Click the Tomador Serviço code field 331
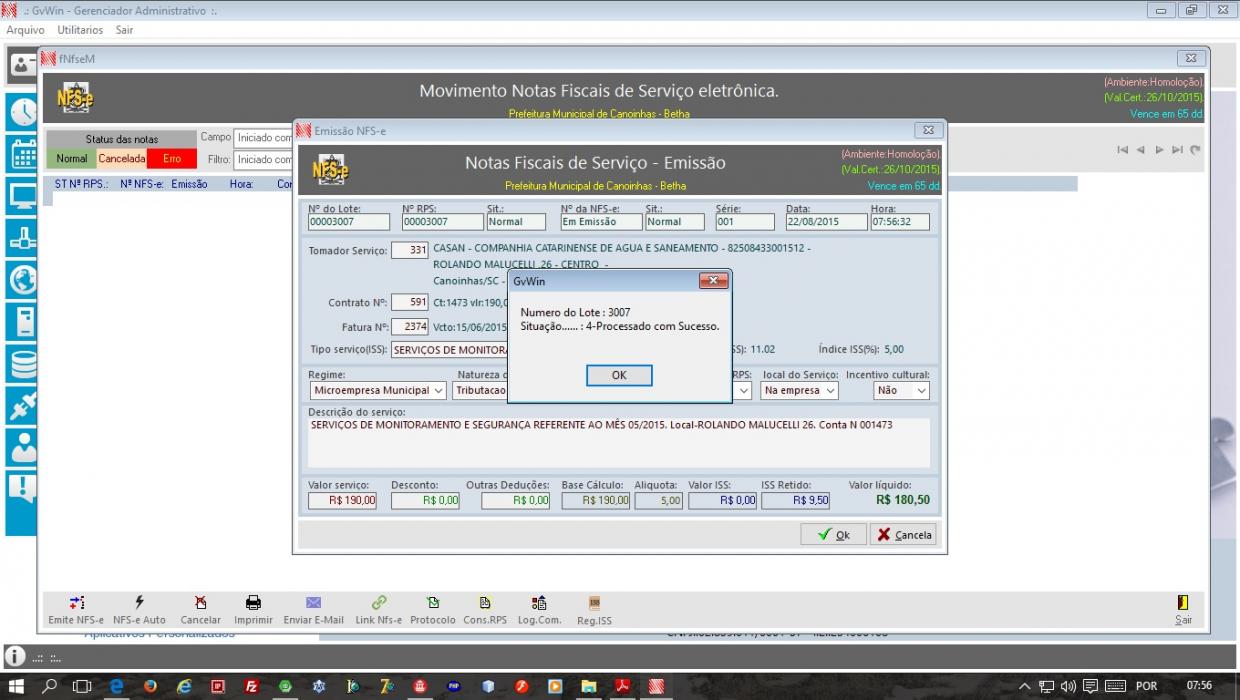The height and width of the screenshot is (700, 1240). pos(410,250)
